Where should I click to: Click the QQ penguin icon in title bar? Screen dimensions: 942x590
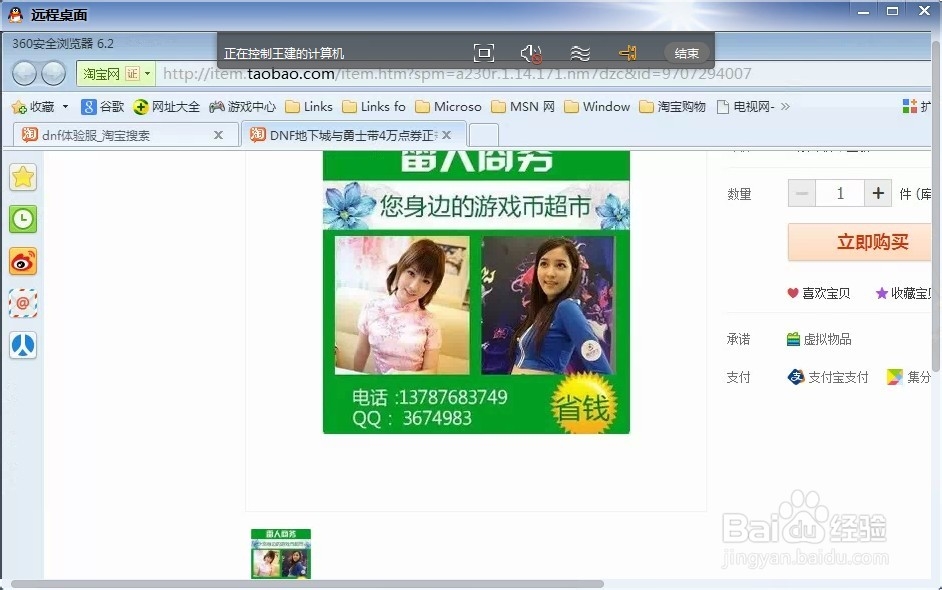(16, 14)
